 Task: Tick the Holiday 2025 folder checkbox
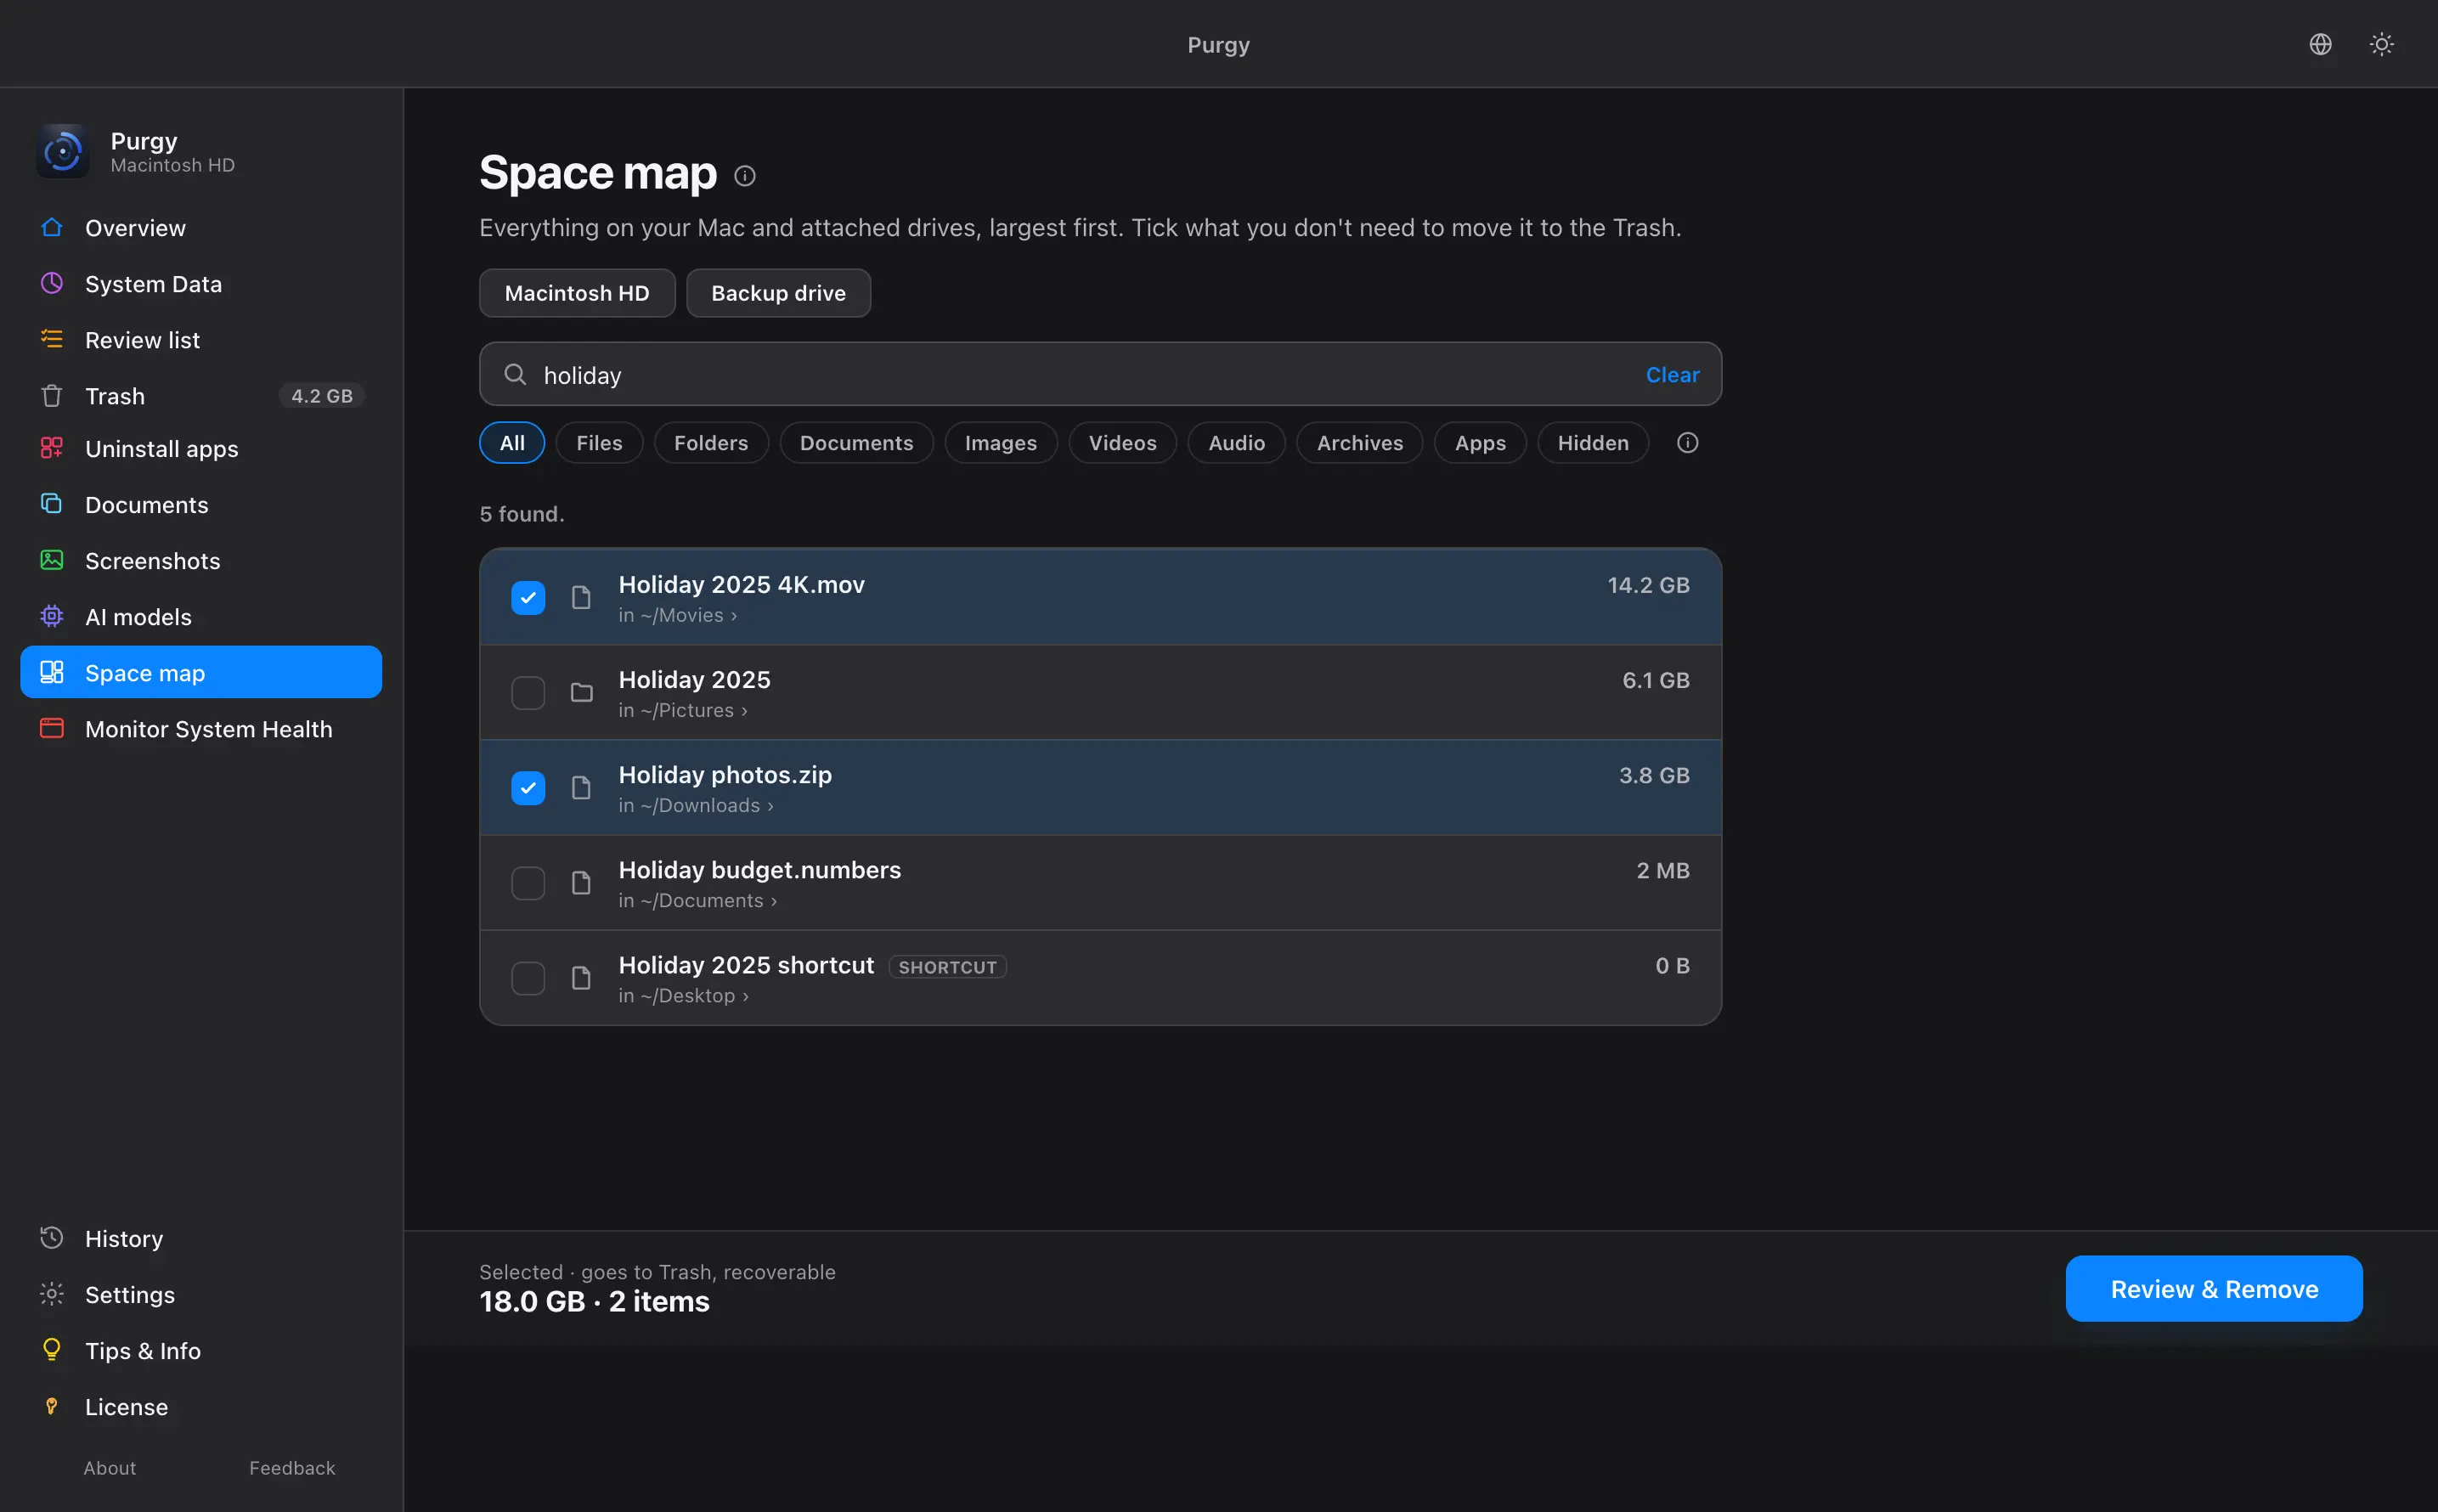[528, 693]
